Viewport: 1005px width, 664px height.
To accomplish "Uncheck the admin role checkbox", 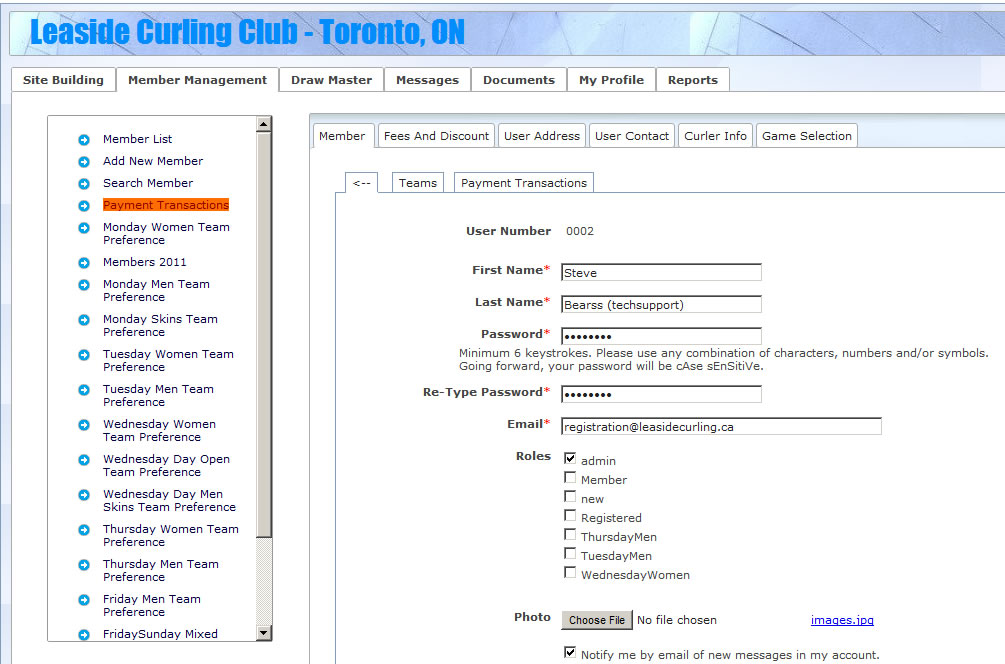I will tap(570, 458).
